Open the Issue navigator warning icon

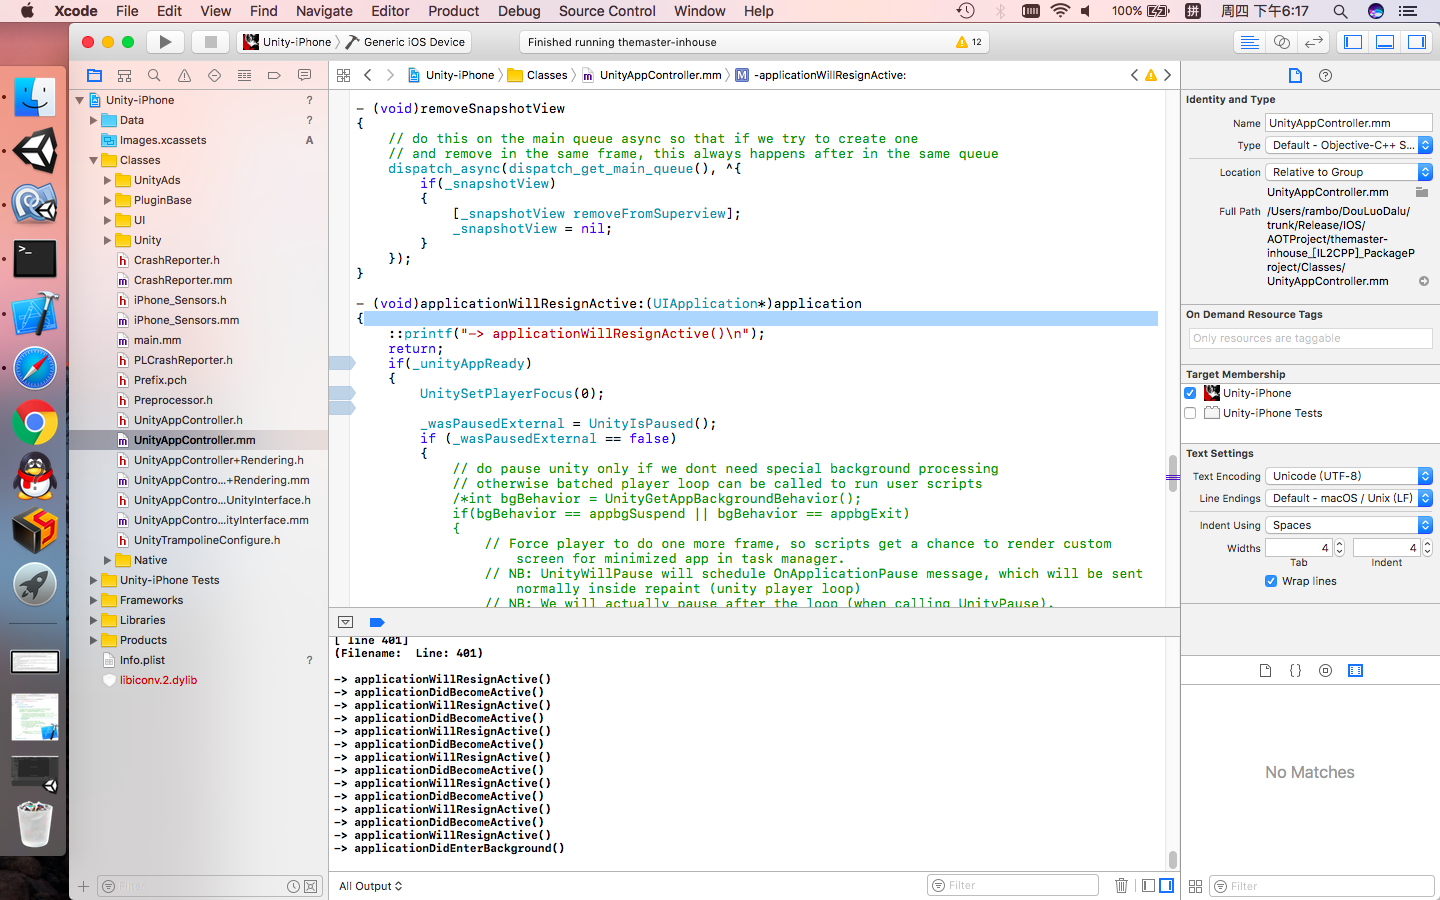(184, 76)
